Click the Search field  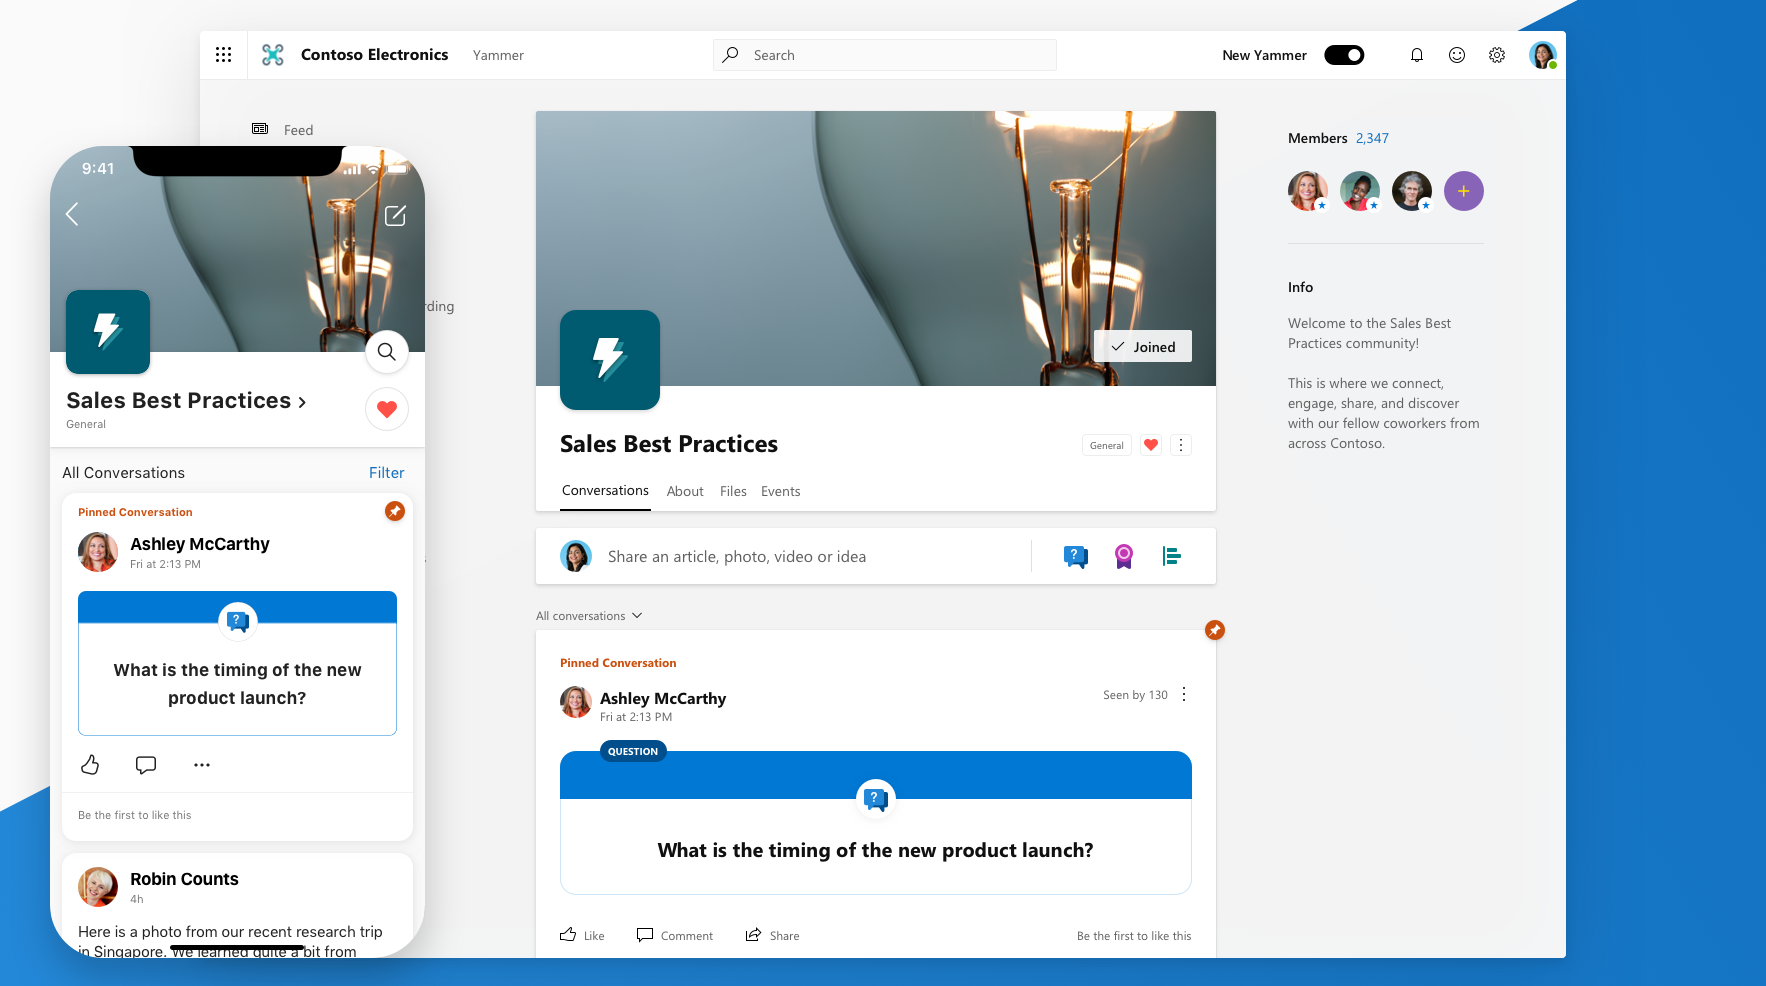(x=885, y=55)
